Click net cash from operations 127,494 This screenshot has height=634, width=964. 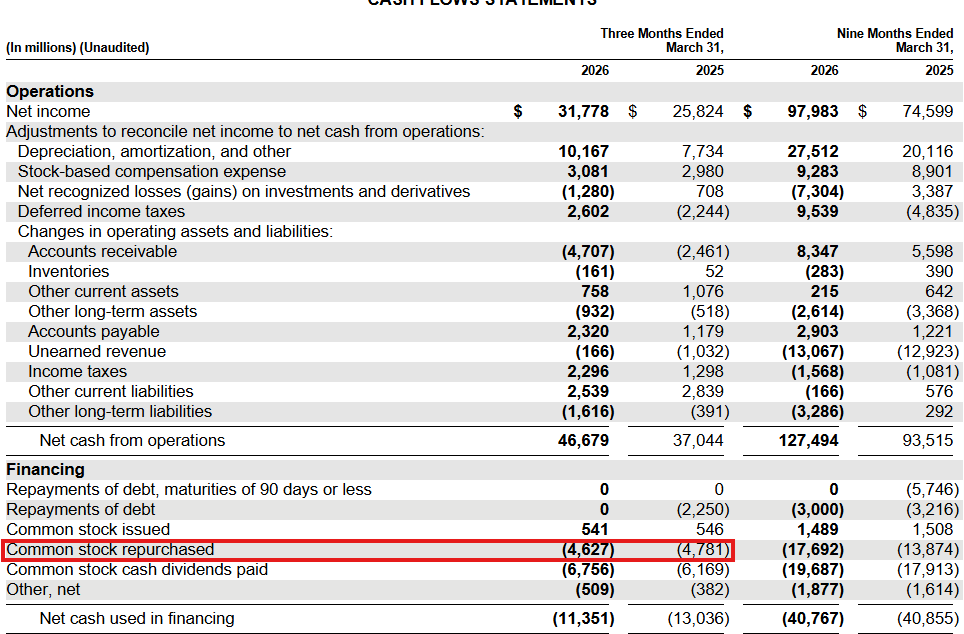[x=808, y=440]
